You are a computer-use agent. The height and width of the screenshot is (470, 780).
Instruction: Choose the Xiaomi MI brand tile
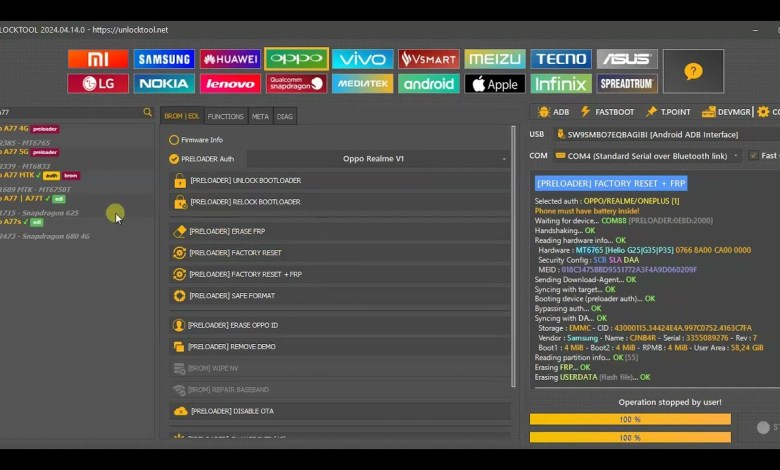98,59
